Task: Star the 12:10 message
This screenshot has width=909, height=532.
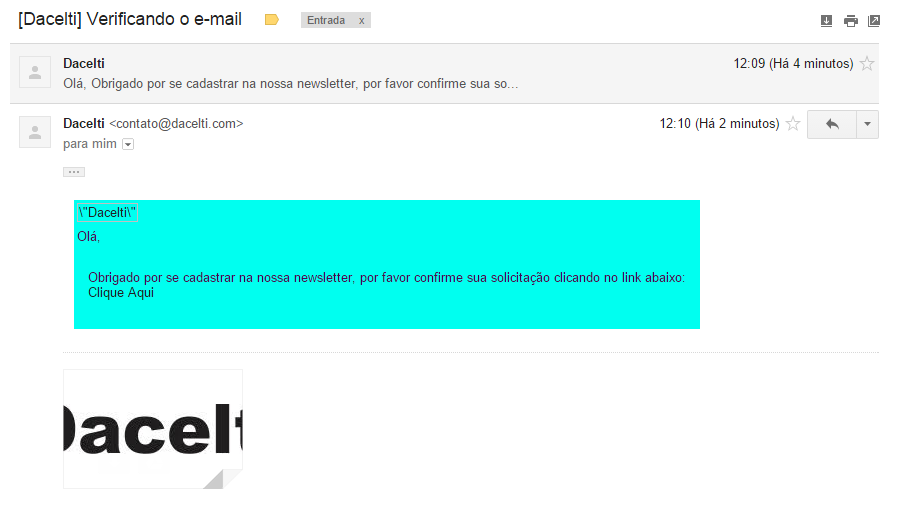Action: (792, 123)
